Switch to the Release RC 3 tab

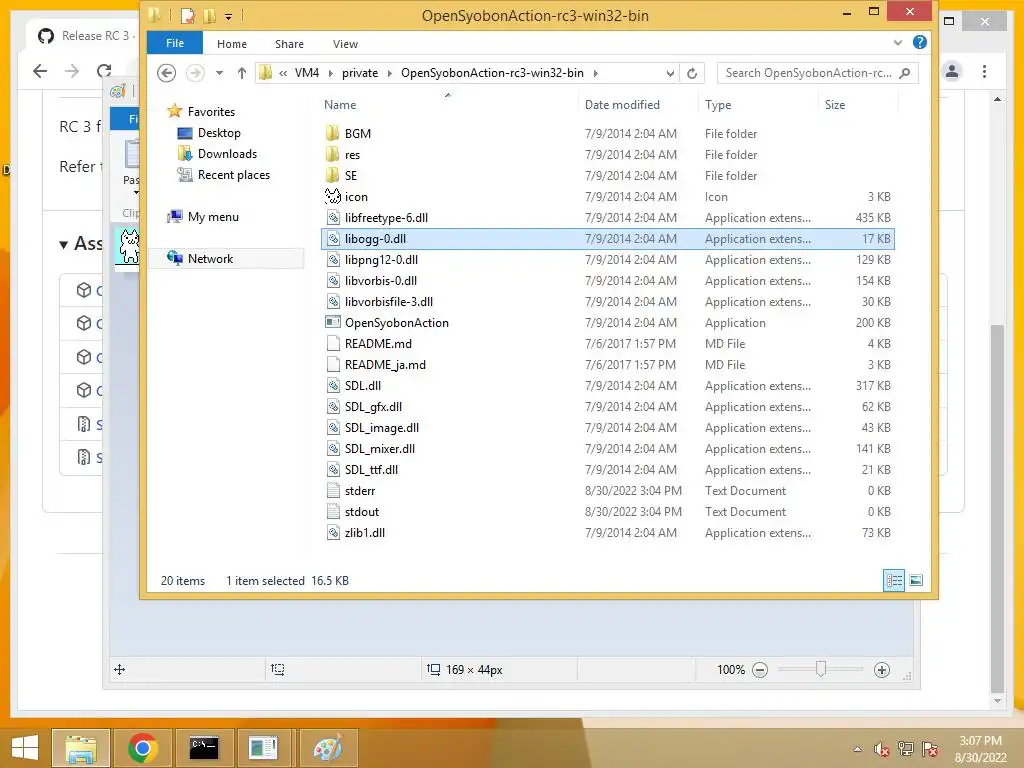pyautogui.click(x=86, y=36)
